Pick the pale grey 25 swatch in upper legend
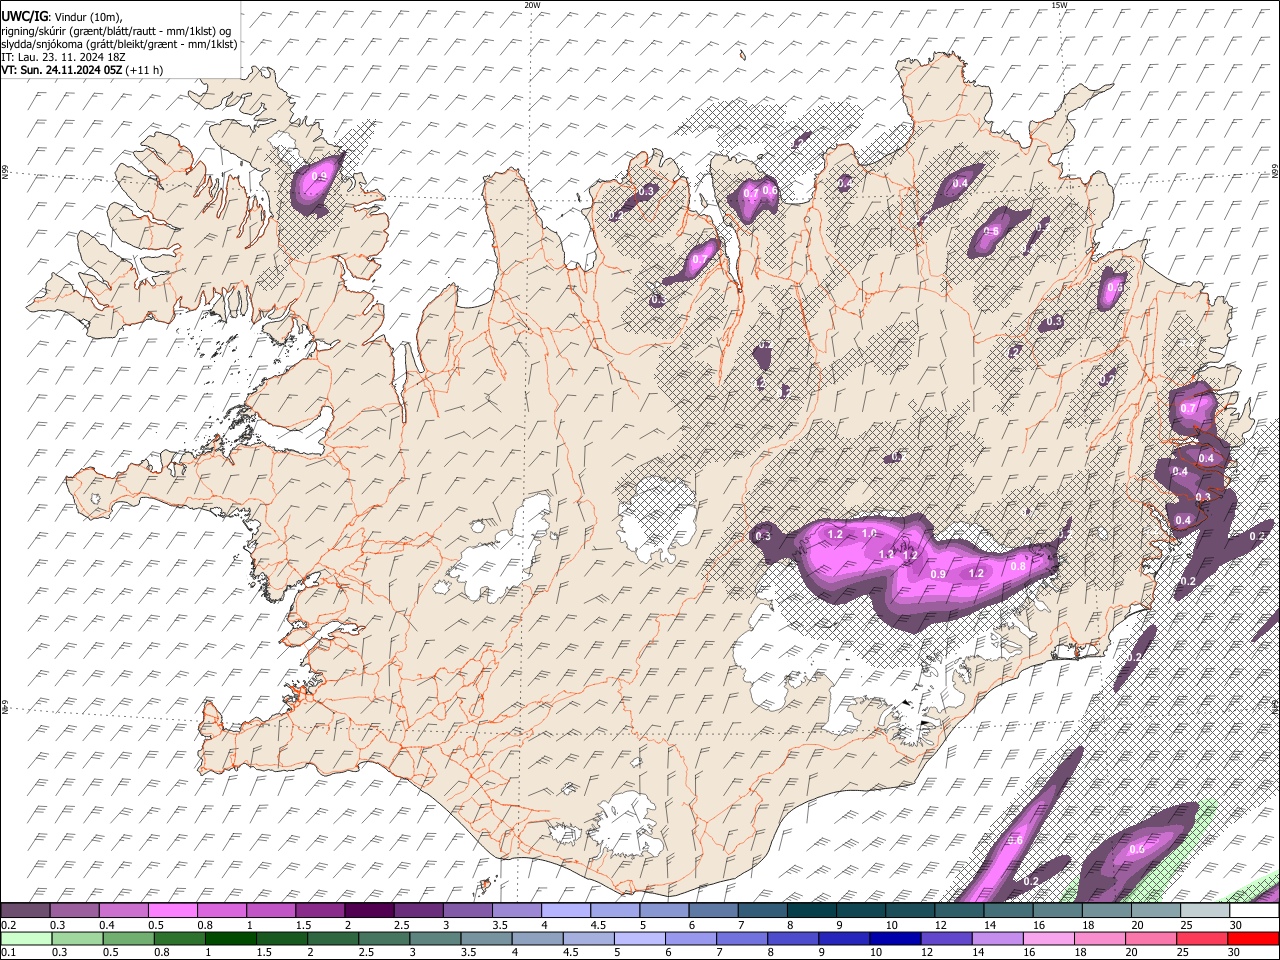1280x960 pixels. tap(1205, 911)
